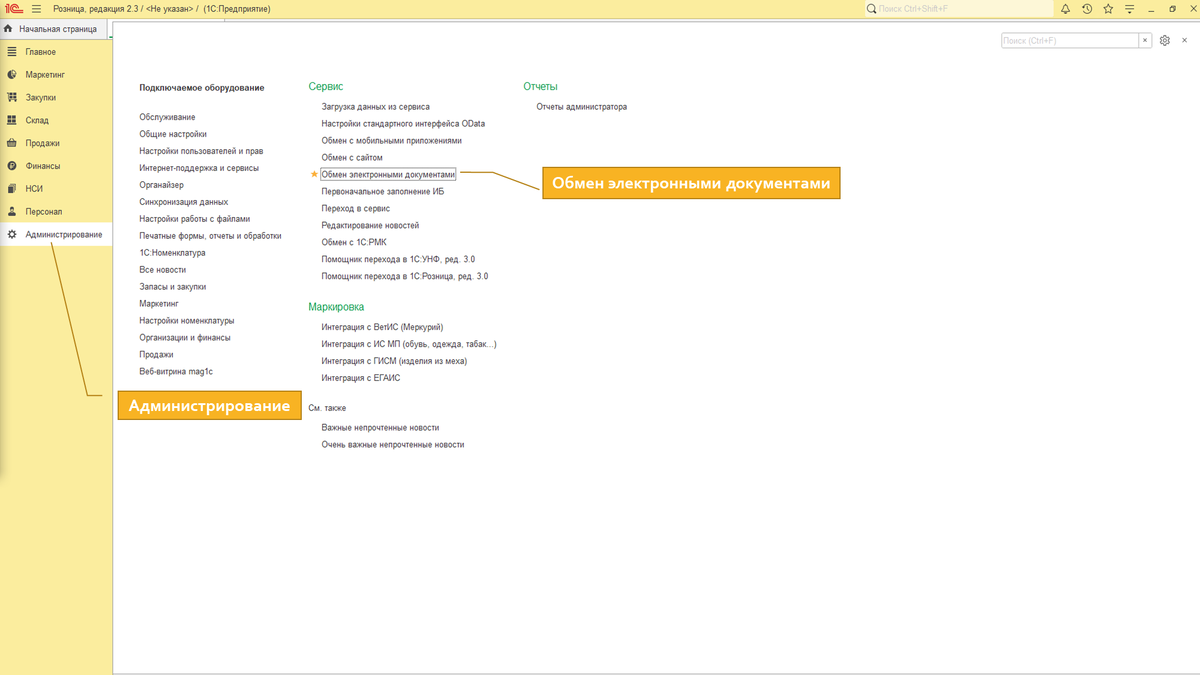1200x675 pixels.
Task: Open Подключаемое оборудование
Action: click(202, 88)
